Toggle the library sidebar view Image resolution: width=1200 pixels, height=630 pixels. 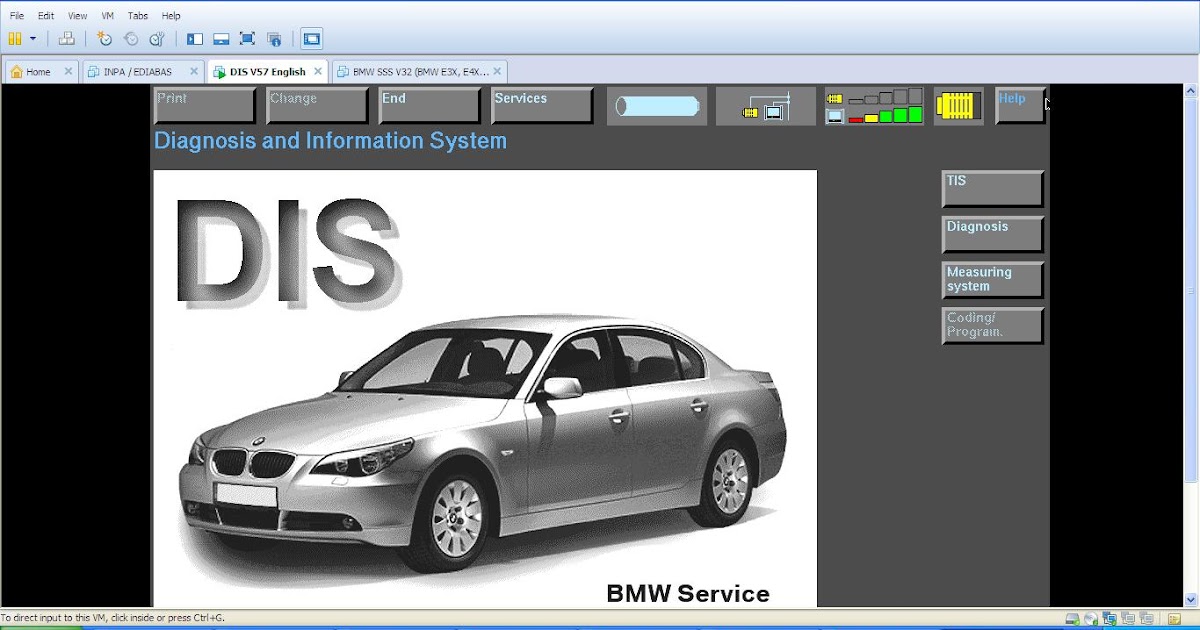pos(195,39)
